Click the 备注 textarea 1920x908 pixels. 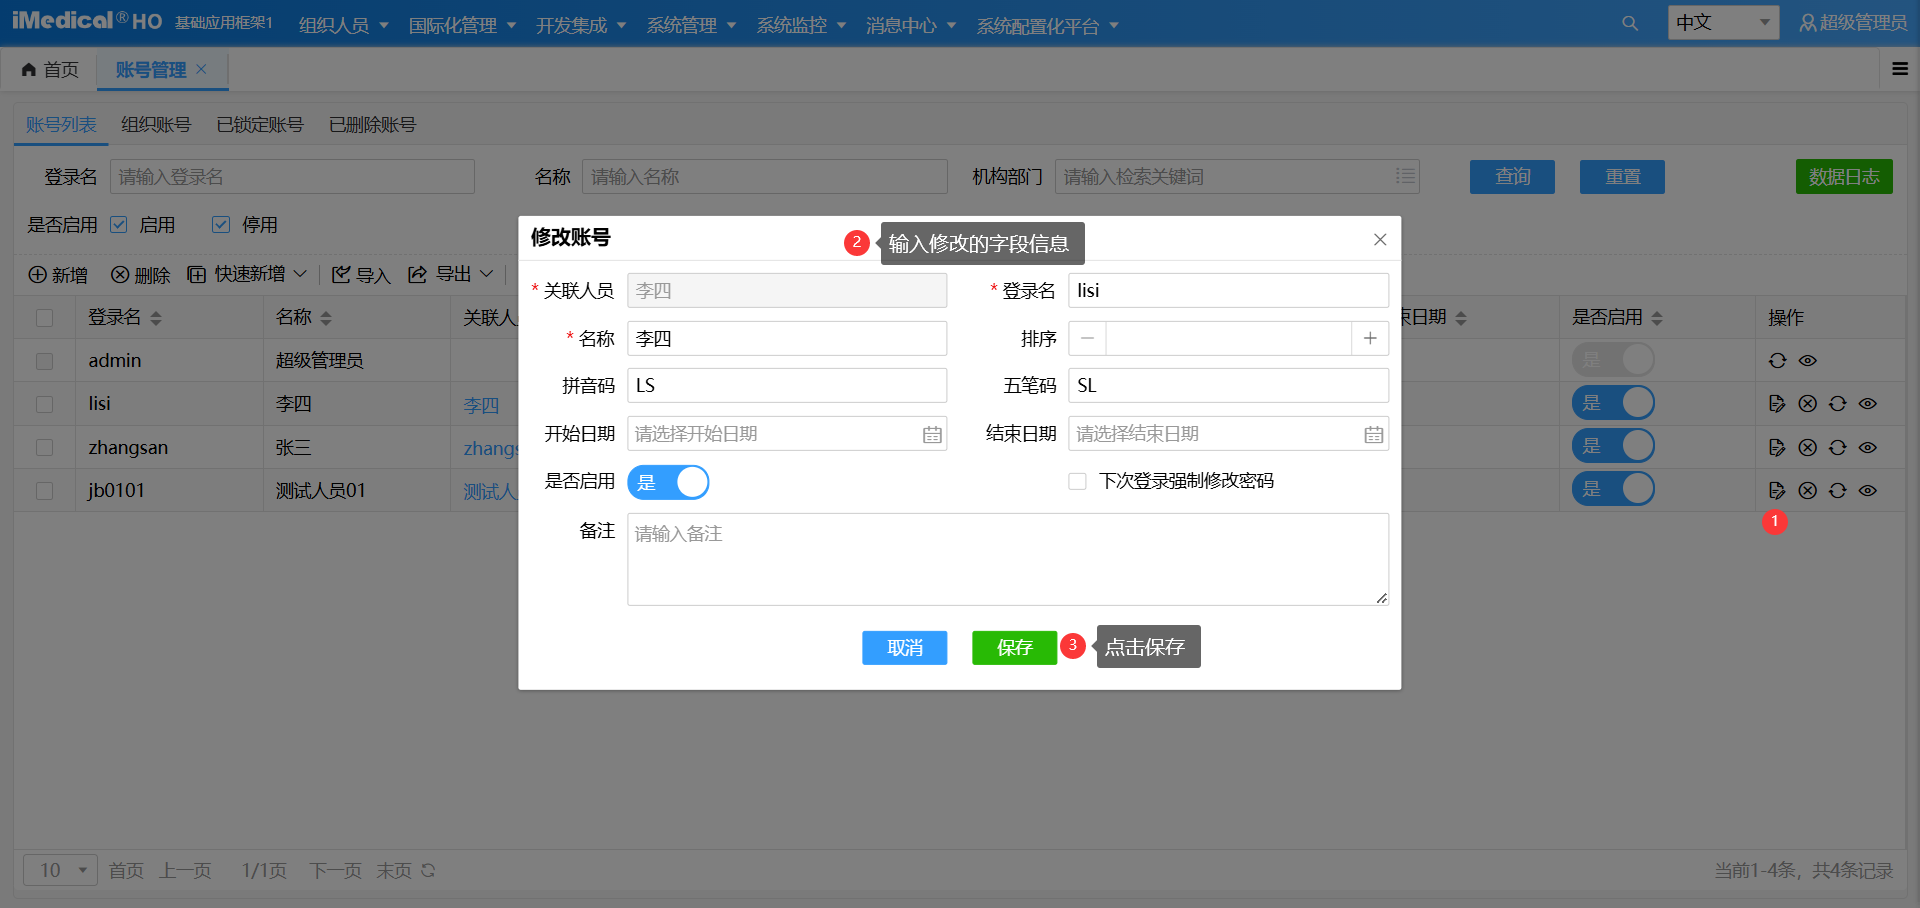coord(1008,559)
